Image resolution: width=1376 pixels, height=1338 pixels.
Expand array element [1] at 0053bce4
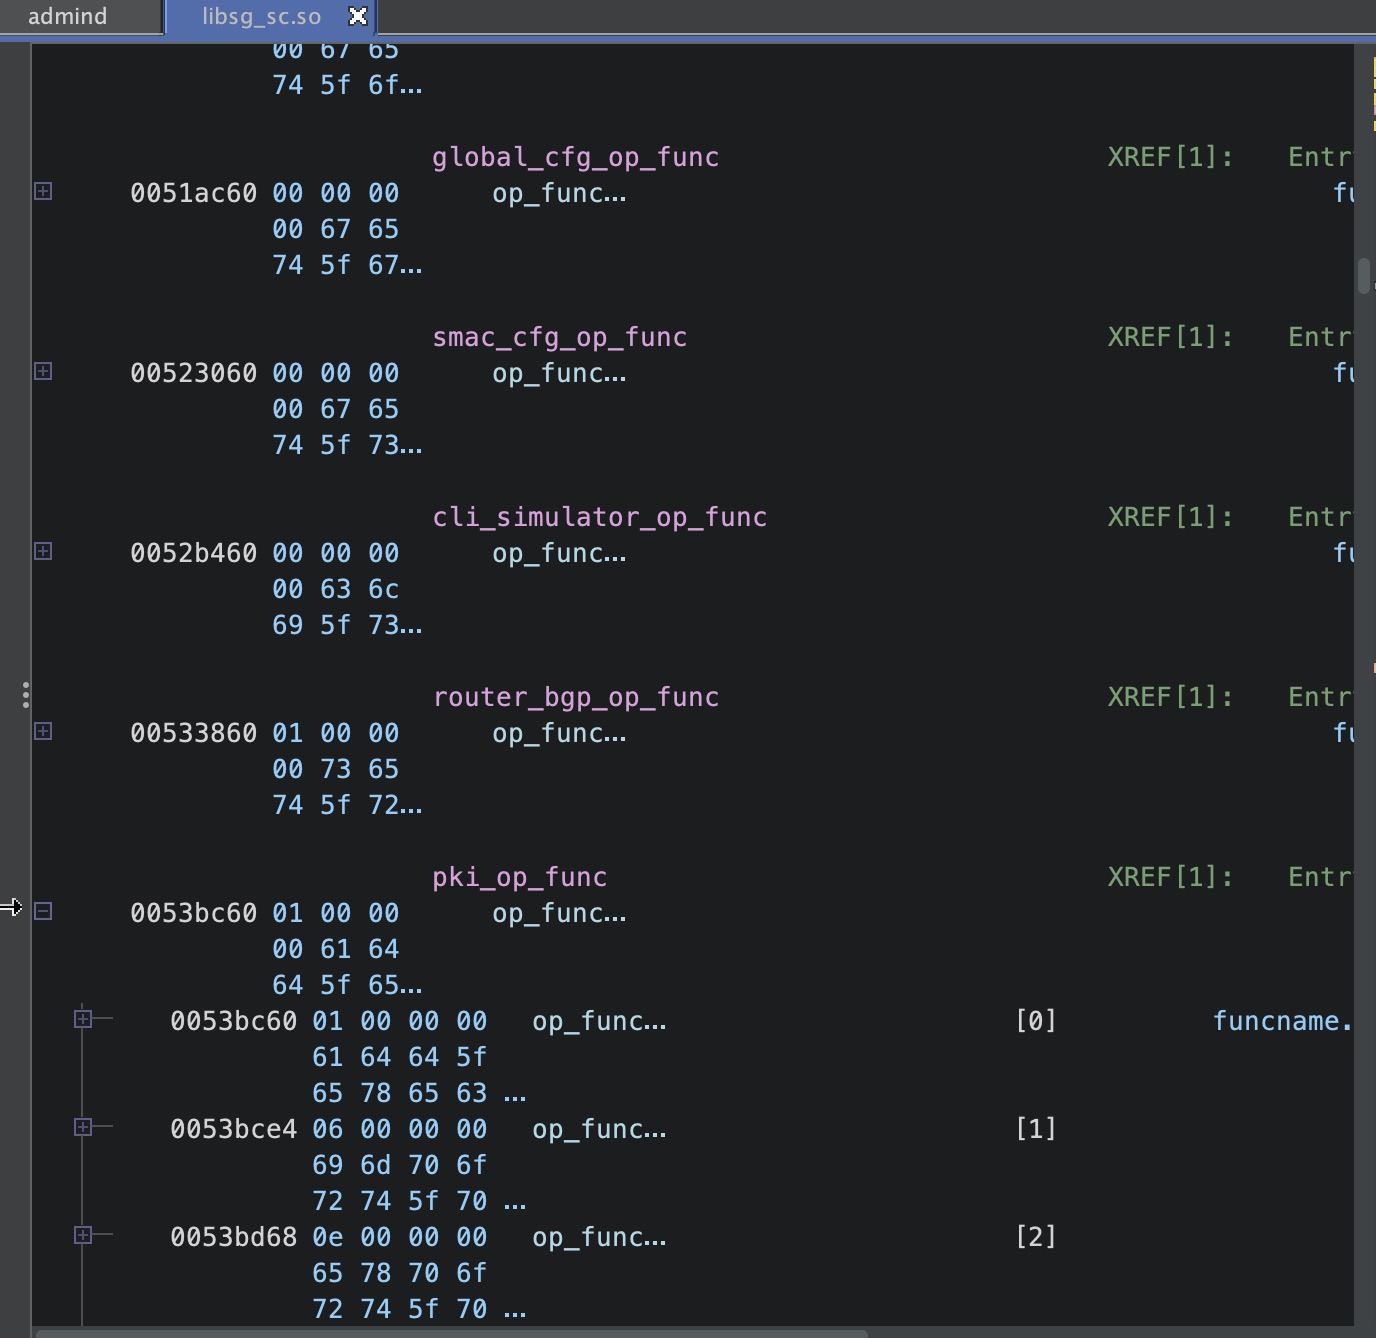click(x=83, y=1127)
